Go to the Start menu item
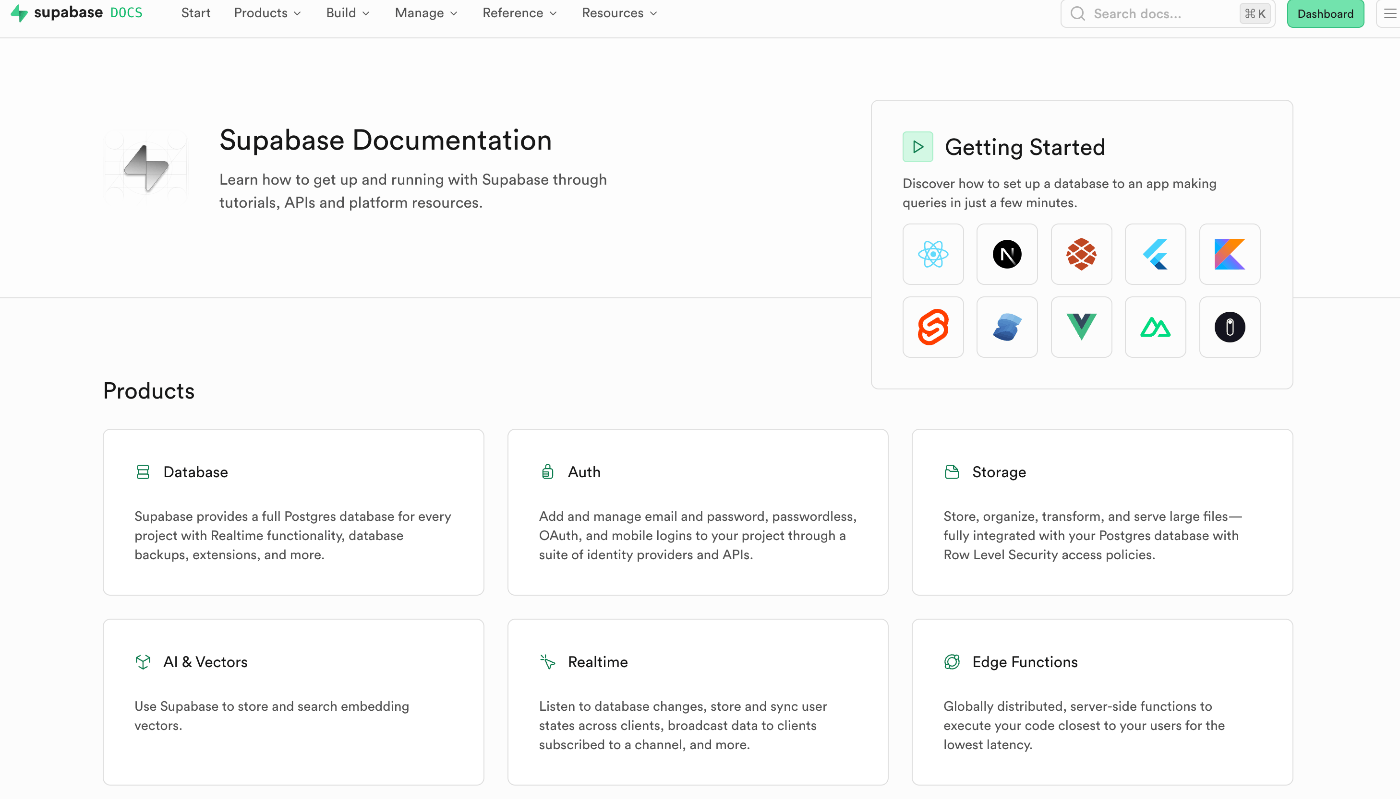 pos(196,13)
